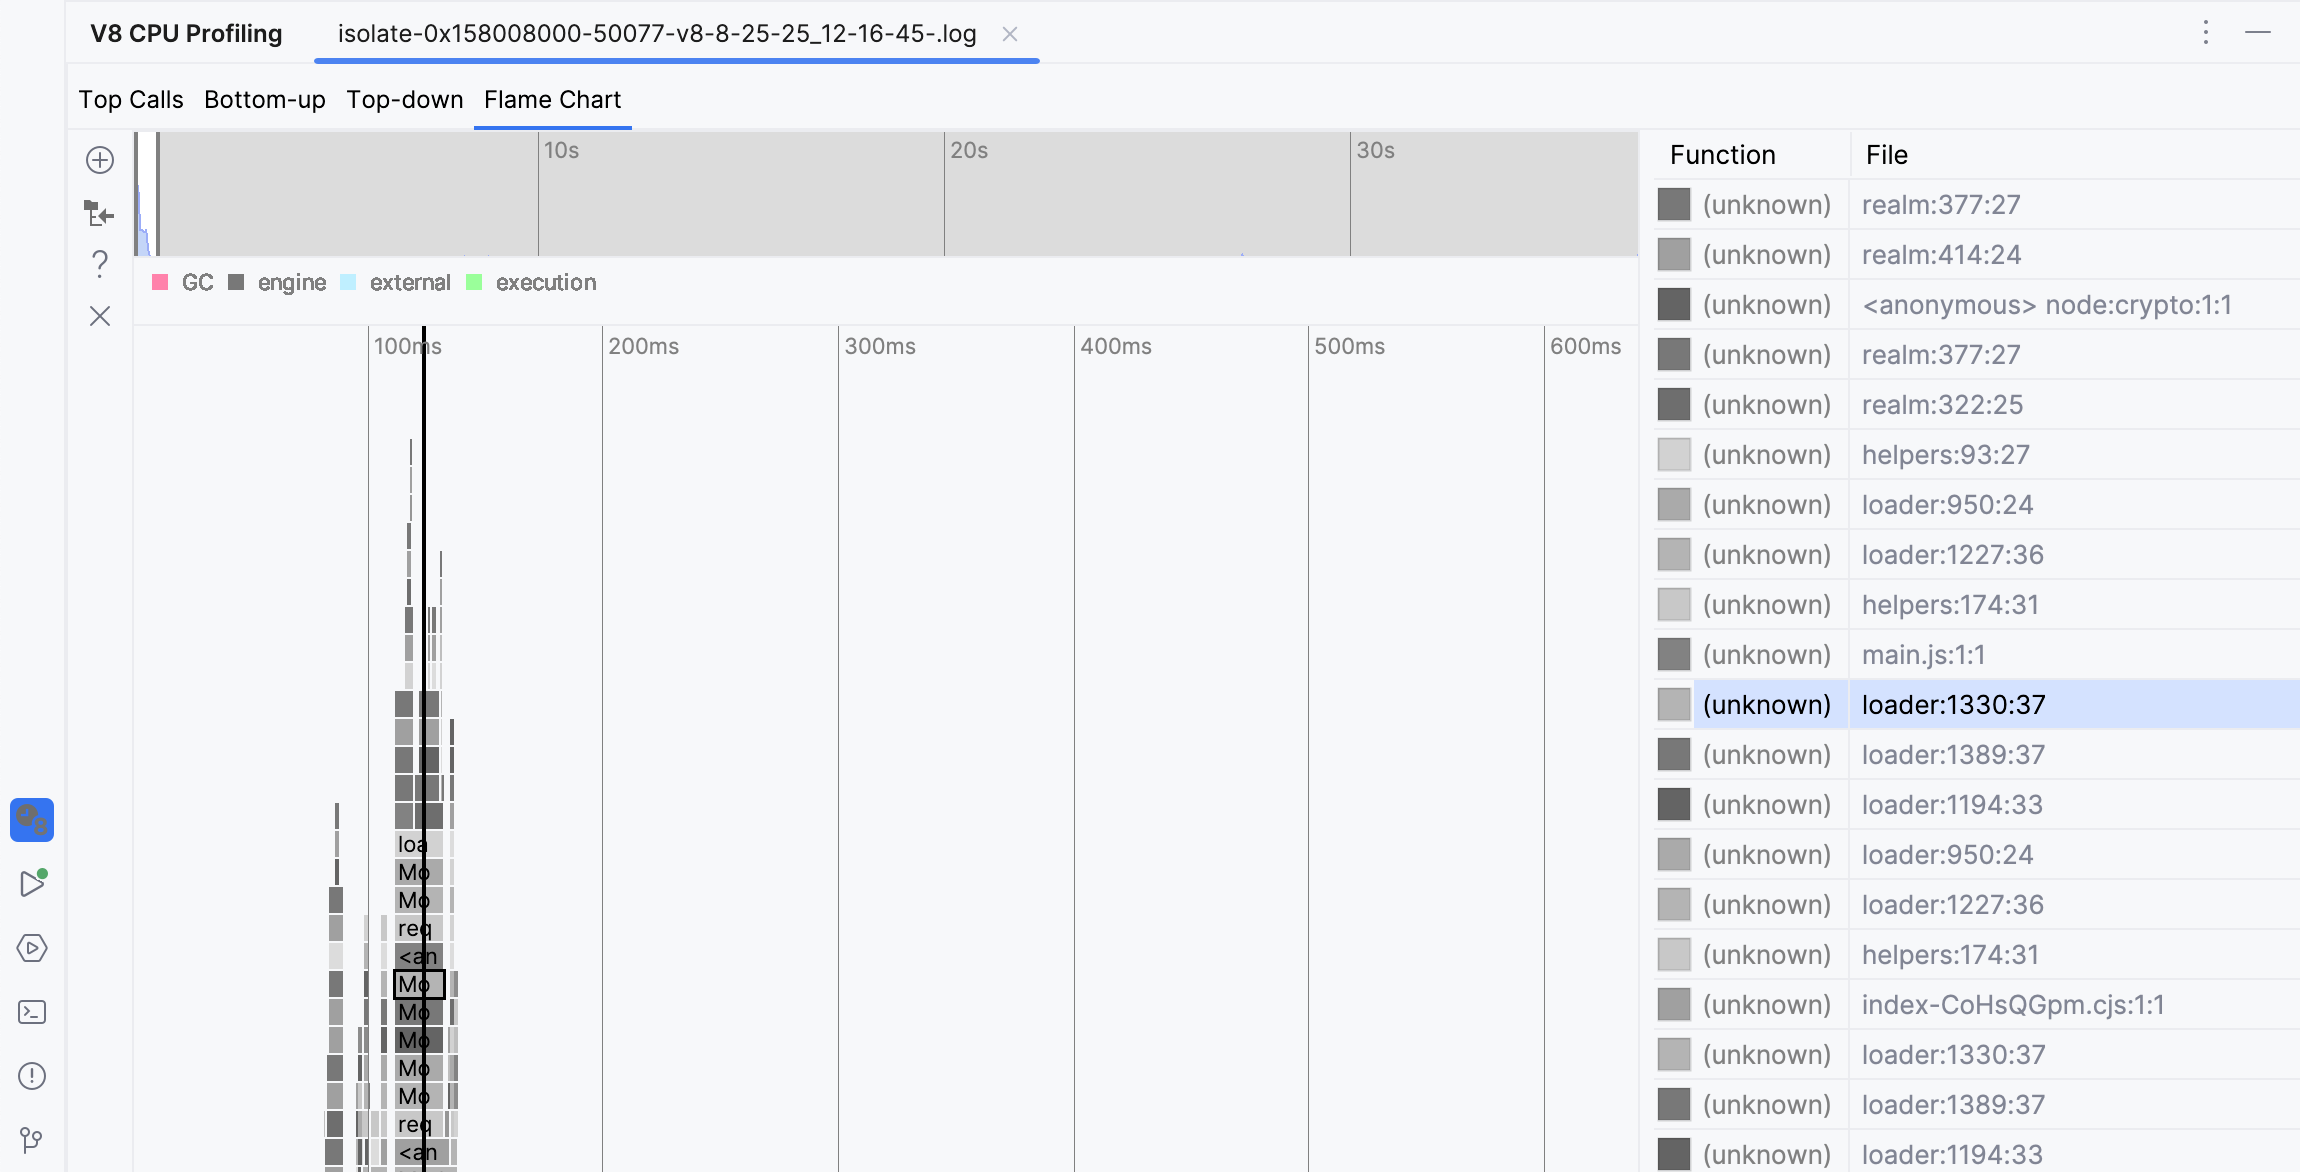Image resolution: width=2300 pixels, height=1172 pixels.
Task: Open the three-dot options menu
Action: [x=2205, y=33]
